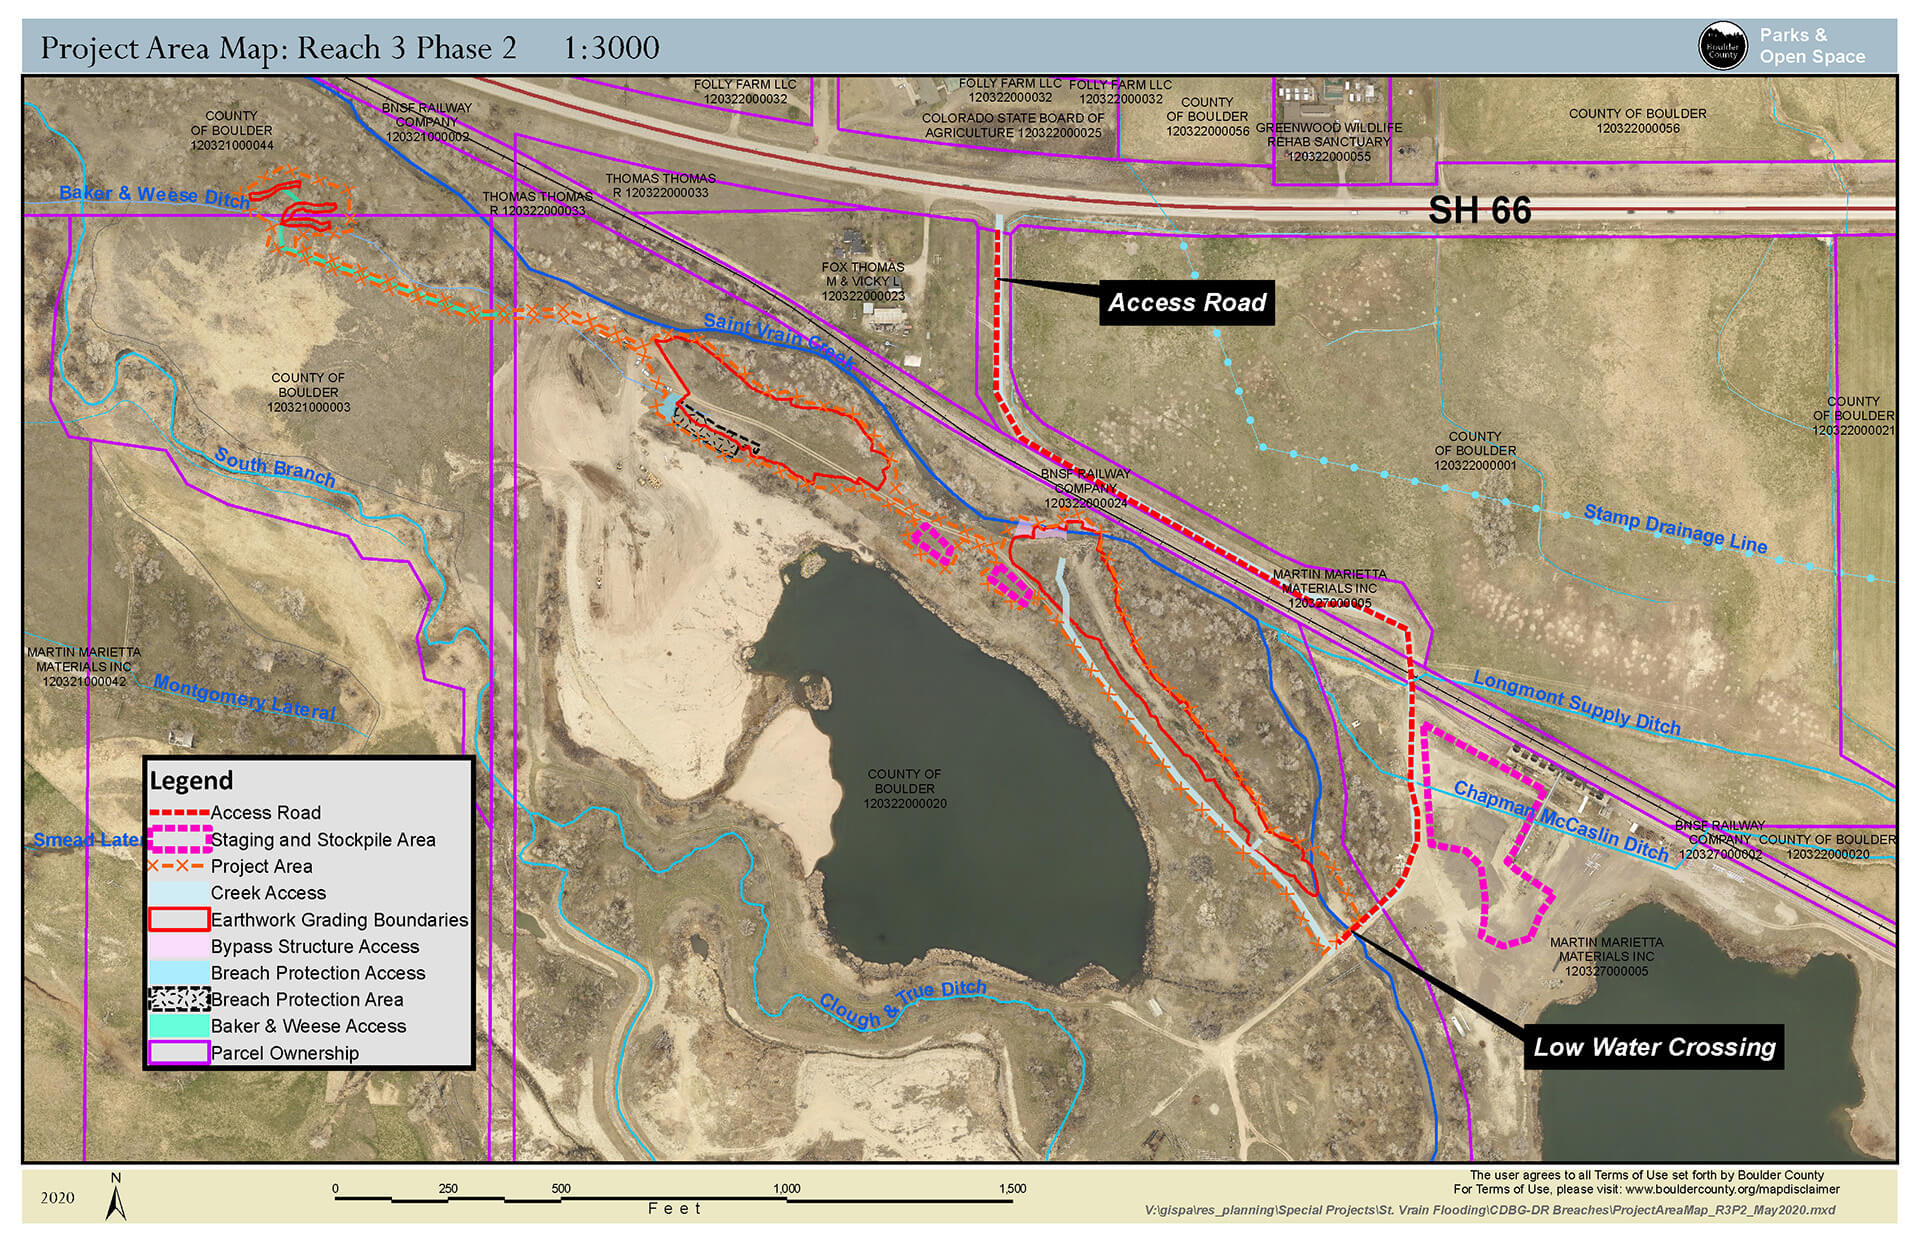The height and width of the screenshot is (1242, 1920).
Task: Click the 'Clough & True Ditch' label
Action: (903, 1003)
